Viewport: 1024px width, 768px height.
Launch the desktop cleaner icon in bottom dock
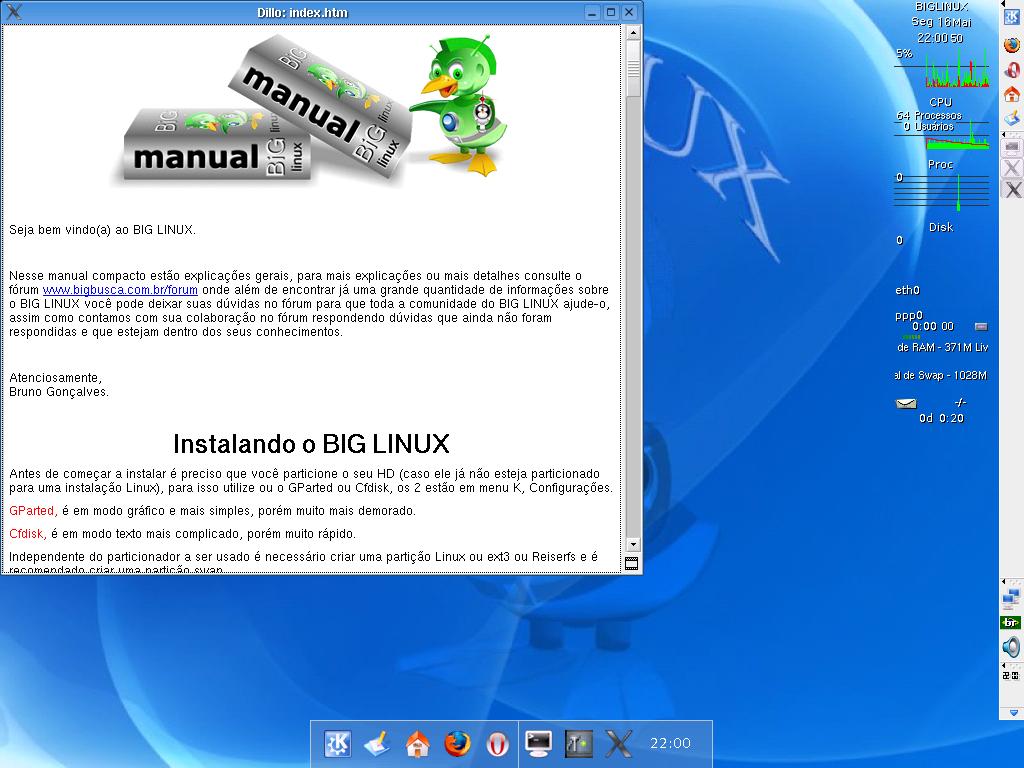click(x=377, y=743)
